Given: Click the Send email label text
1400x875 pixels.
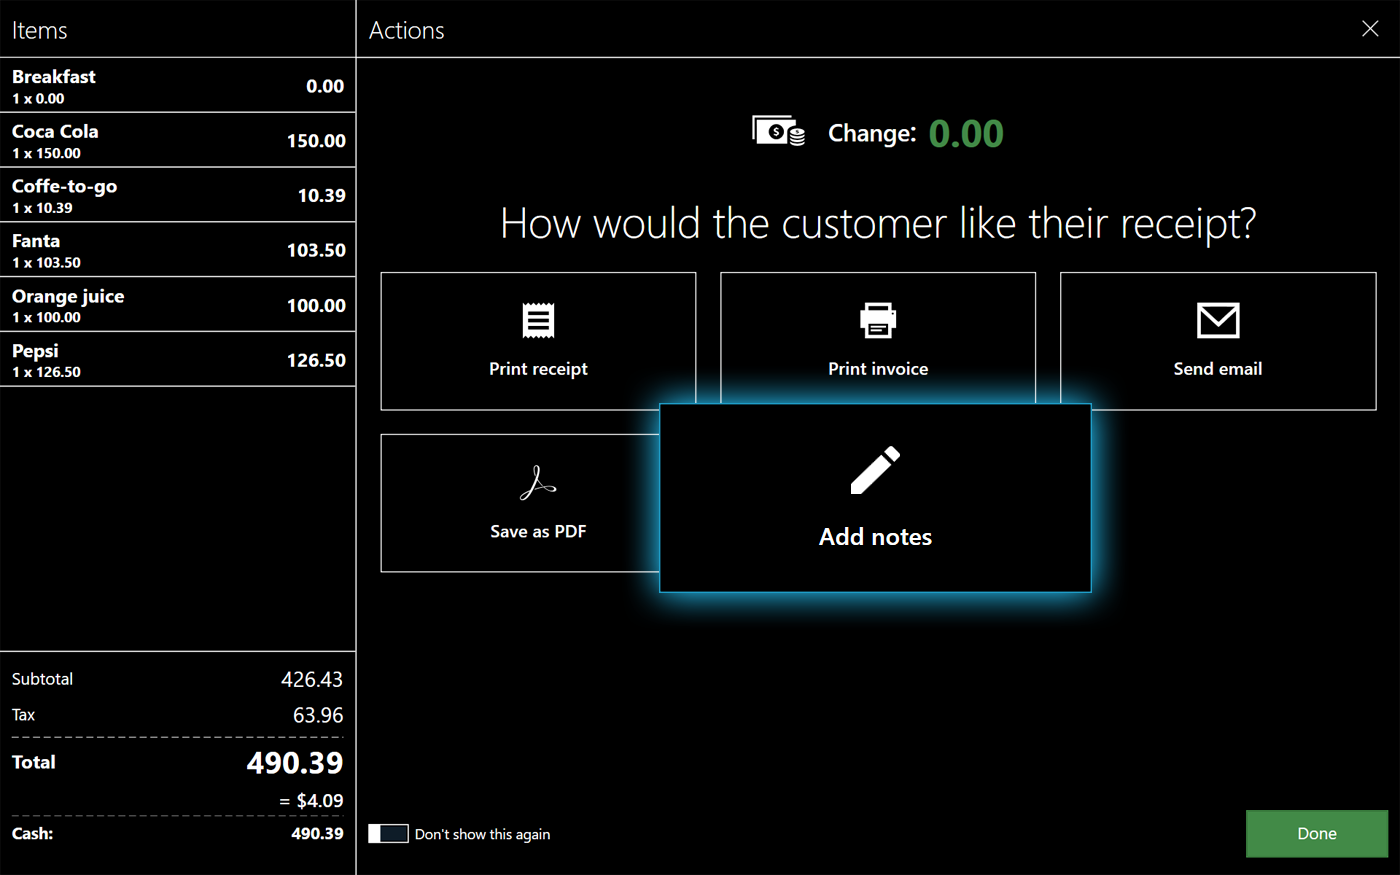Looking at the screenshot, I should click(x=1217, y=369).
